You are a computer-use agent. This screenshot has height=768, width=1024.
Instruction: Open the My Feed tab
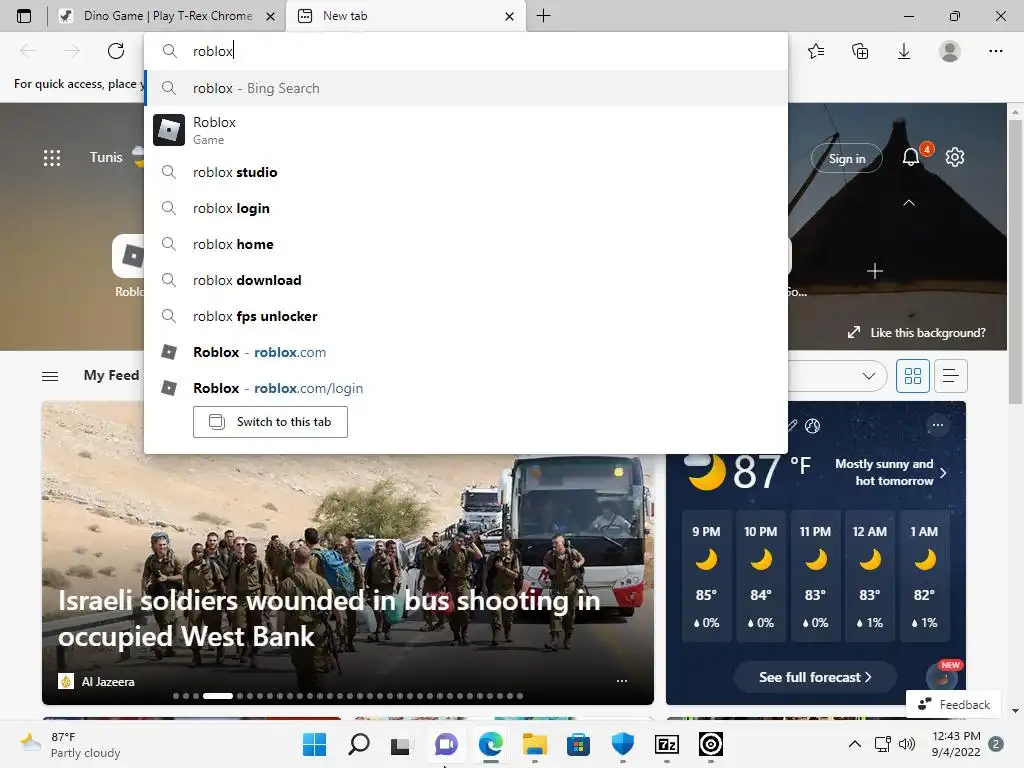pos(112,375)
